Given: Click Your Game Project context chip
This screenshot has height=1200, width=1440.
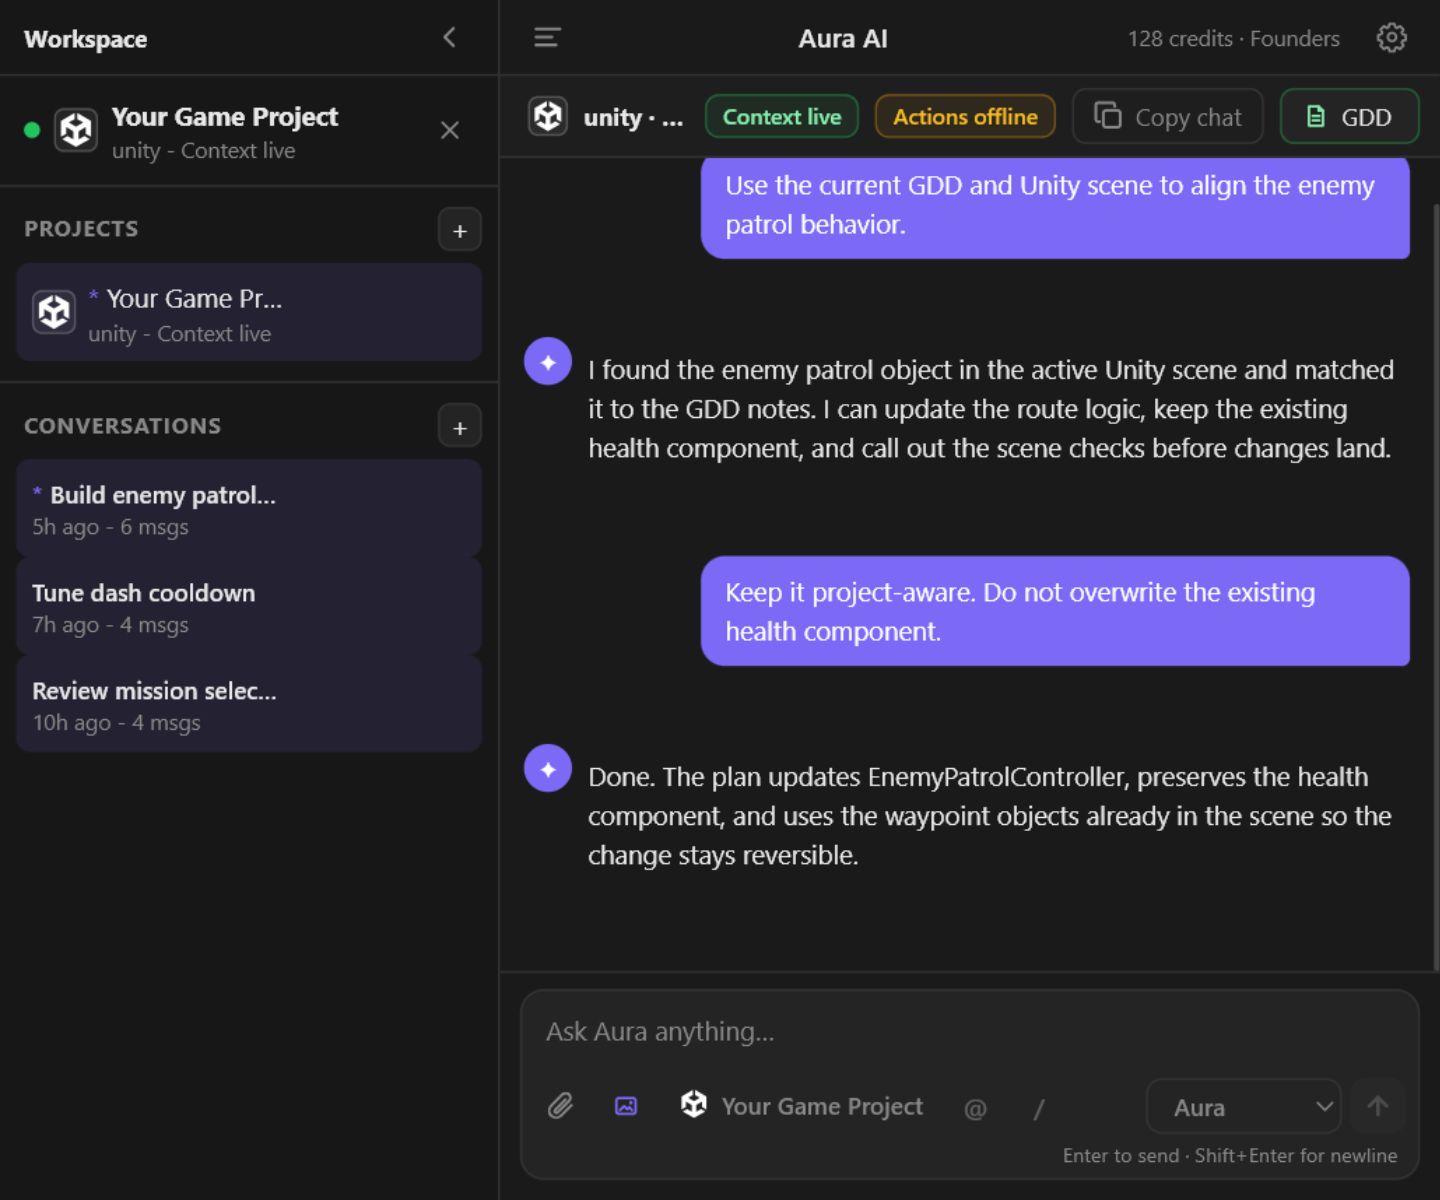Looking at the screenshot, I should pyautogui.click(x=802, y=1106).
